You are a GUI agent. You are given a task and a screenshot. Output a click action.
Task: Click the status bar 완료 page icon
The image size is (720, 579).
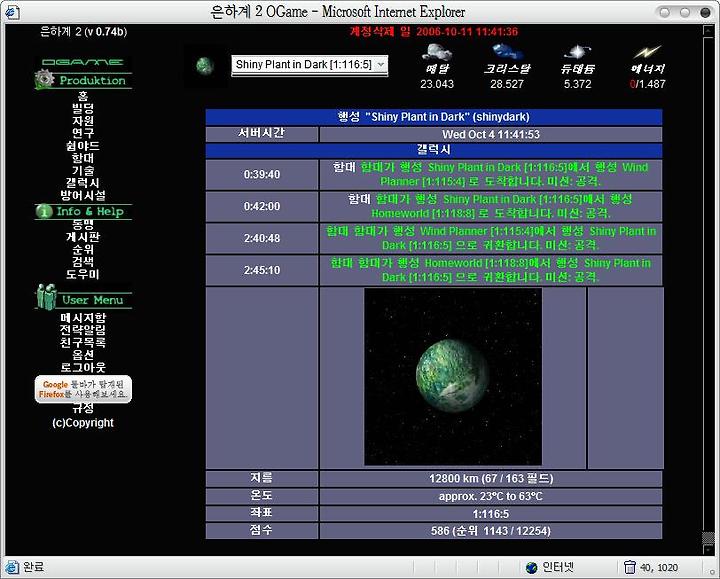click(x=12, y=567)
